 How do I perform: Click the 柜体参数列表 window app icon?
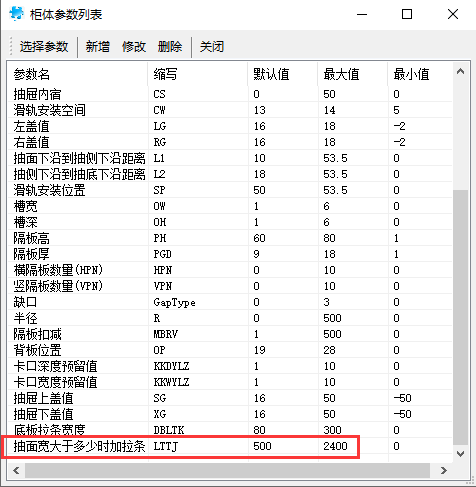pos(17,14)
